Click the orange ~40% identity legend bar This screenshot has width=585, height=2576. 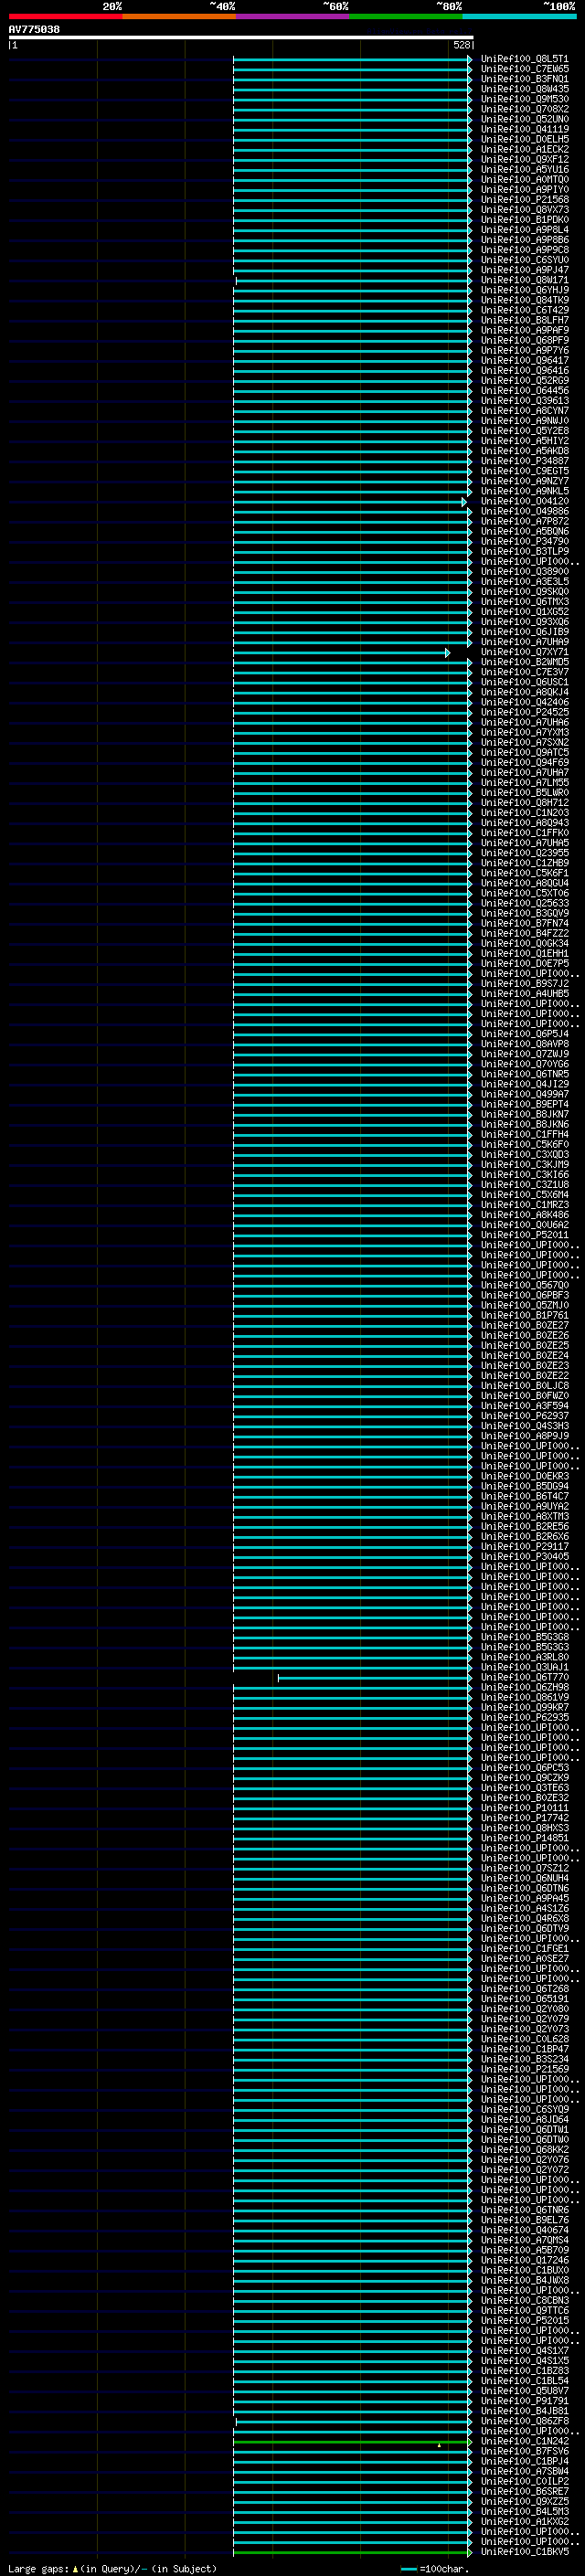(x=179, y=16)
